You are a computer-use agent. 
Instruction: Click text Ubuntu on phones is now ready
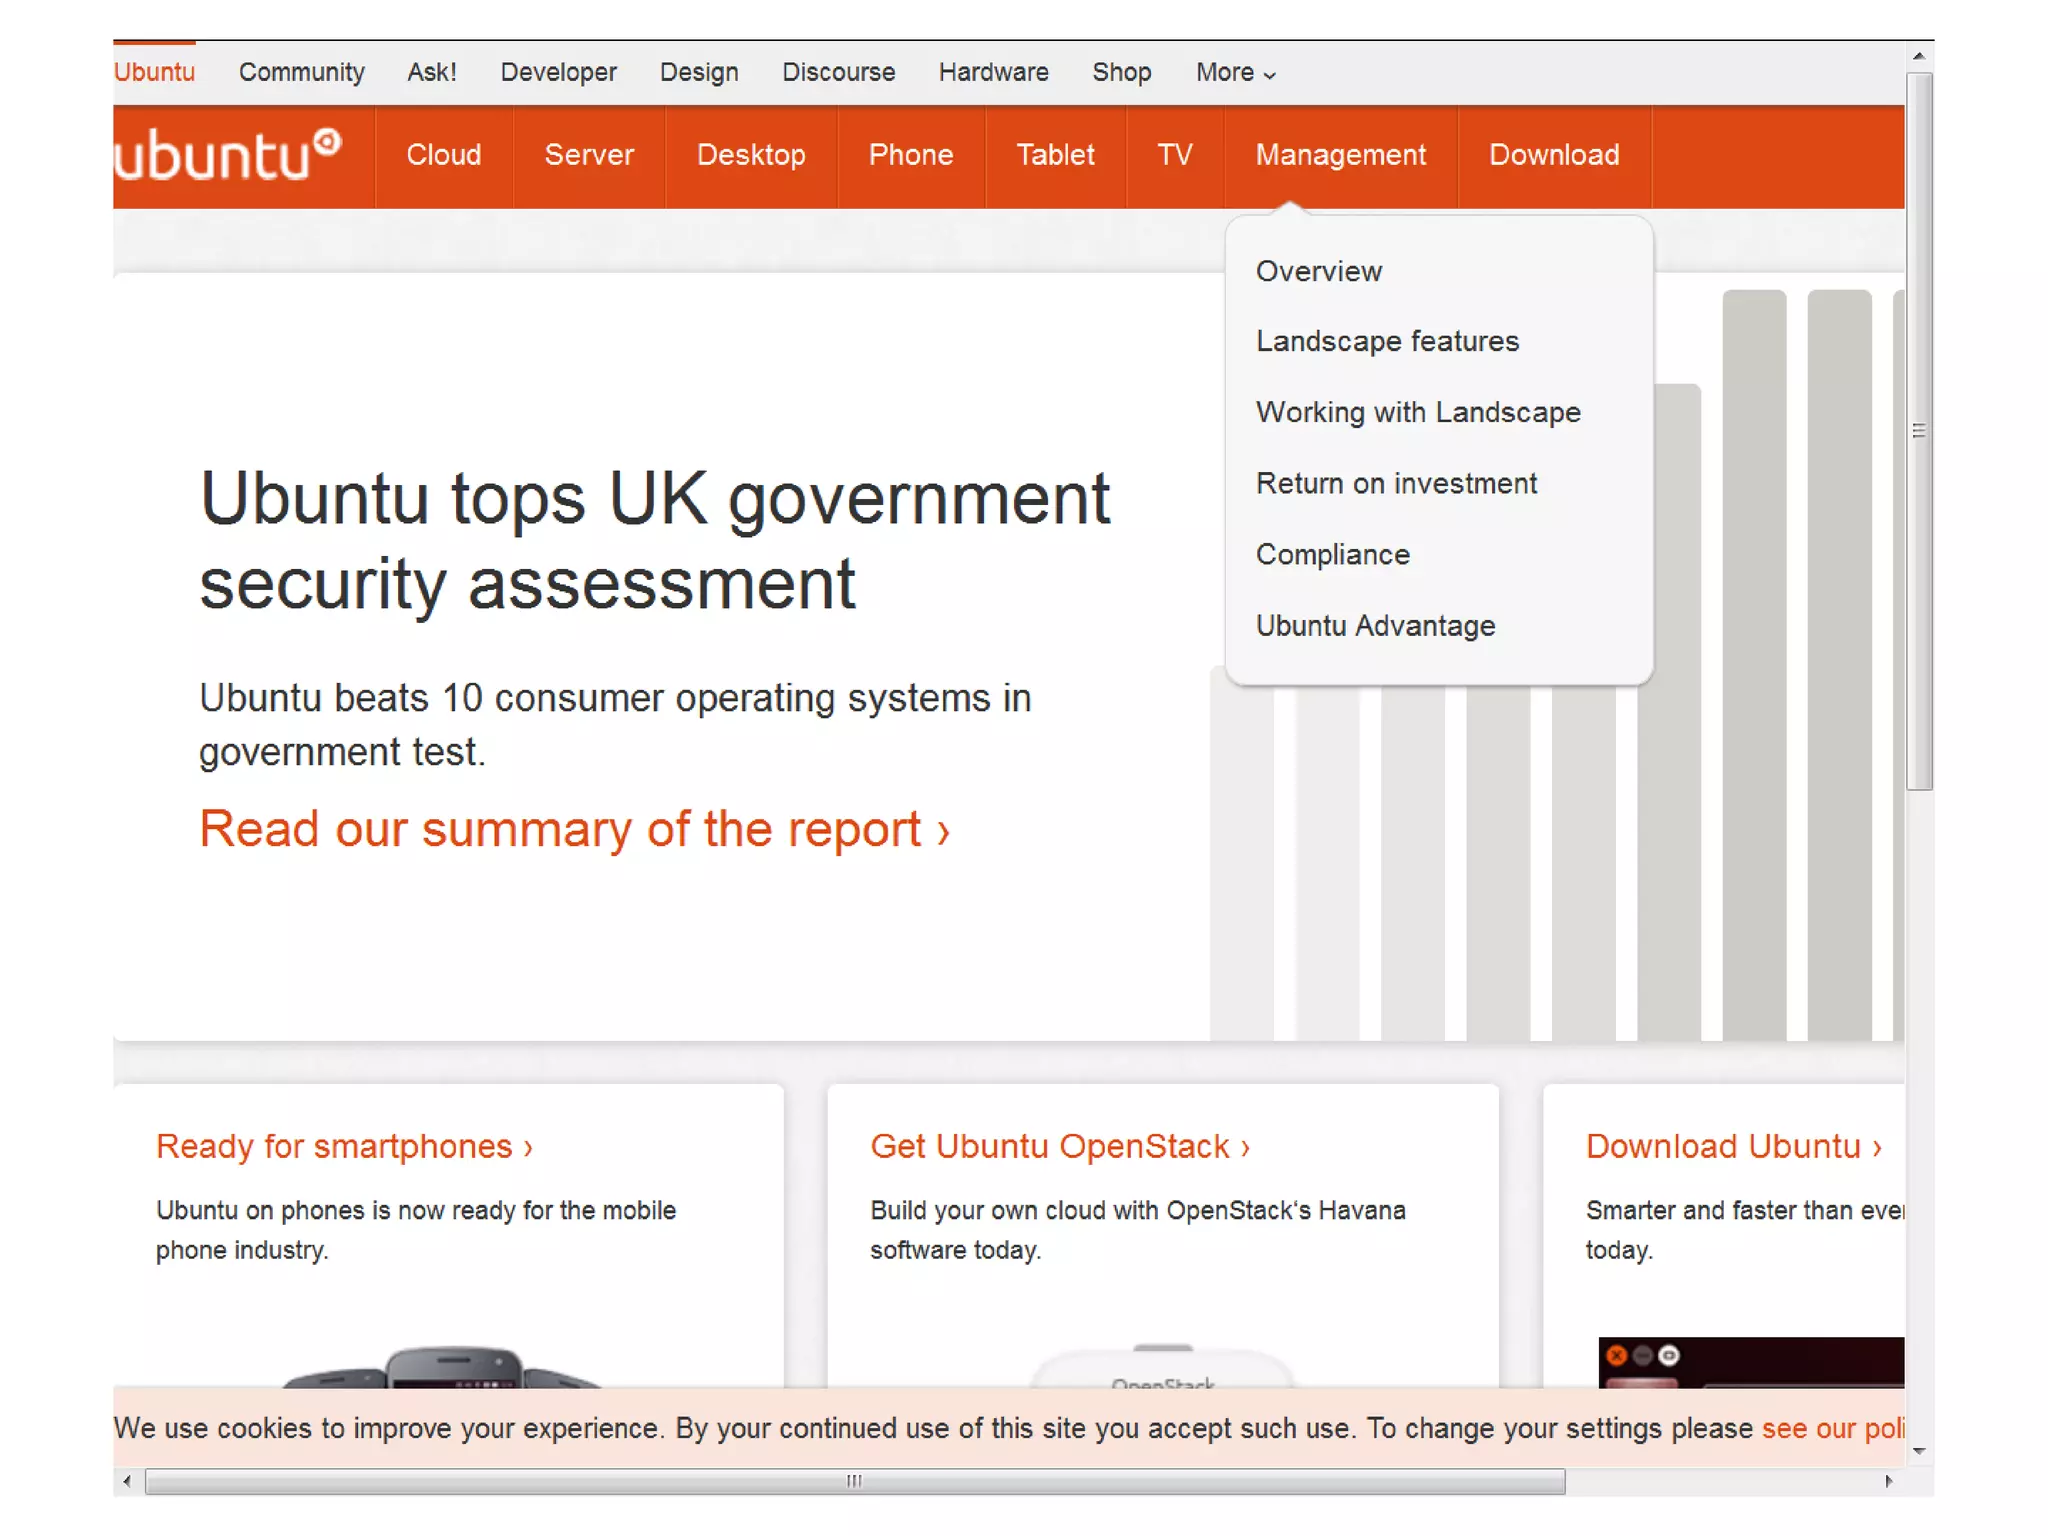pyautogui.click(x=416, y=1230)
